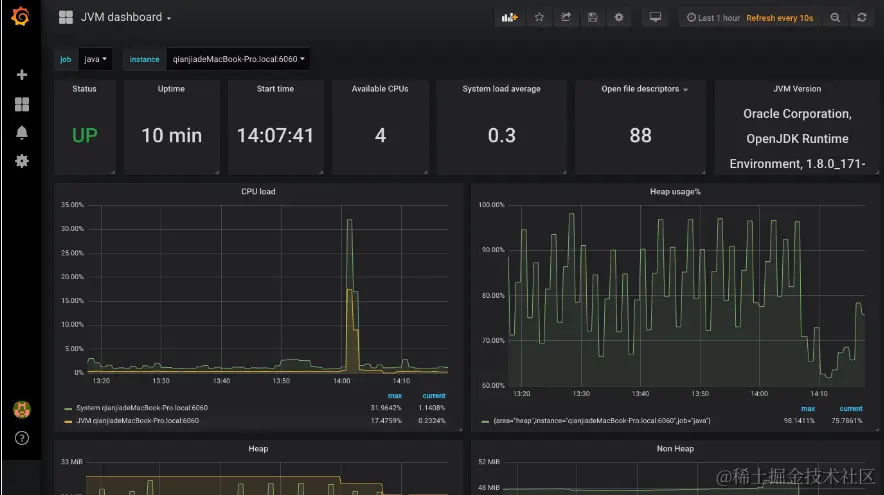Open the job variable java dropdown

pyautogui.click(x=95, y=59)
